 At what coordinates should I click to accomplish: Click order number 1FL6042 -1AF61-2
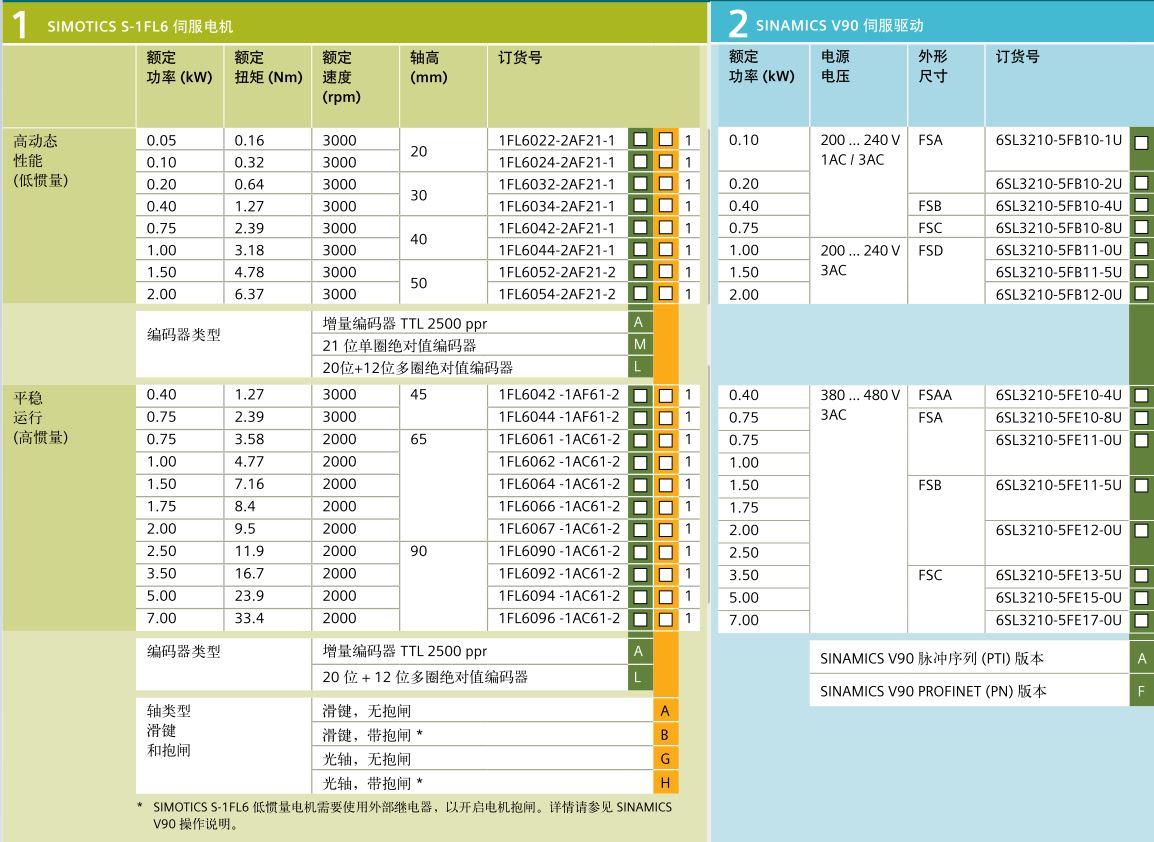(559, 395)
